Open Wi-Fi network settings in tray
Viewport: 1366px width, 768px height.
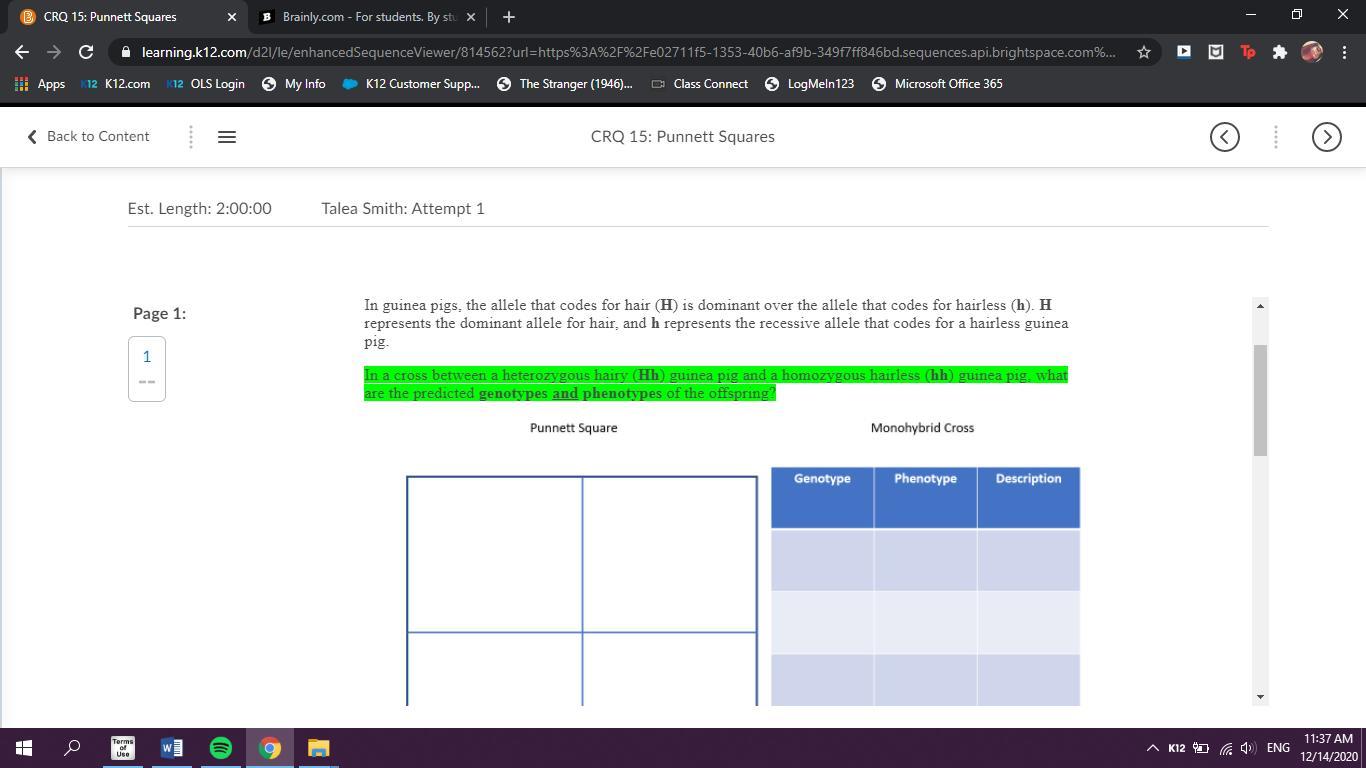(1225, 748)
